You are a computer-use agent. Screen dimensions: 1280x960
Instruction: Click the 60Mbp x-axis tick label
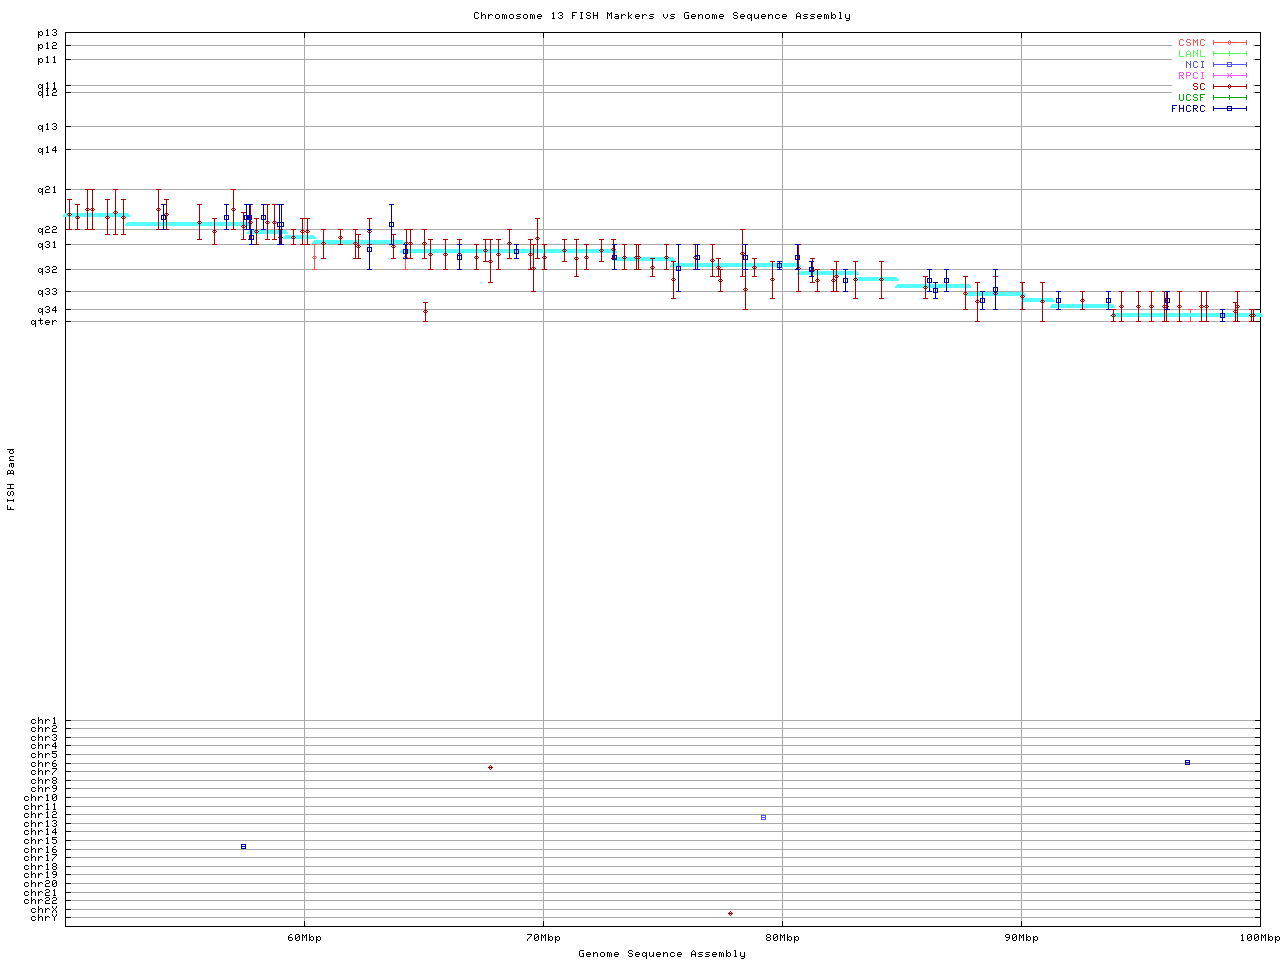[304, 938]
